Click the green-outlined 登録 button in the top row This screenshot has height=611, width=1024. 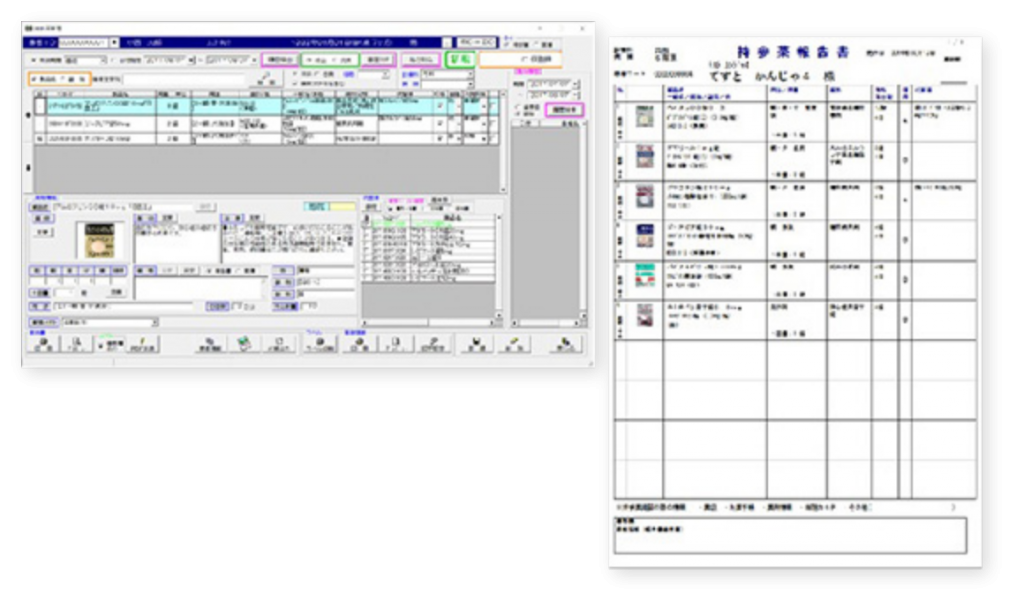460,59
